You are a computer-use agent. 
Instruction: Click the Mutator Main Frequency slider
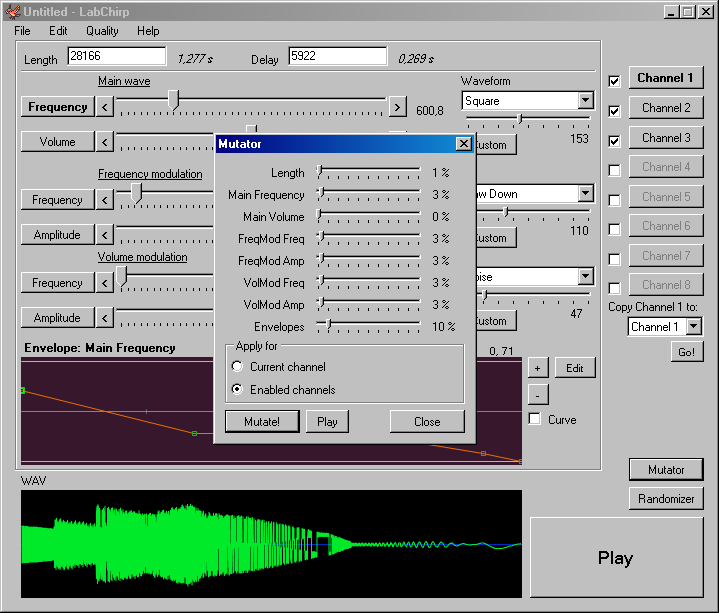[368, 194]
